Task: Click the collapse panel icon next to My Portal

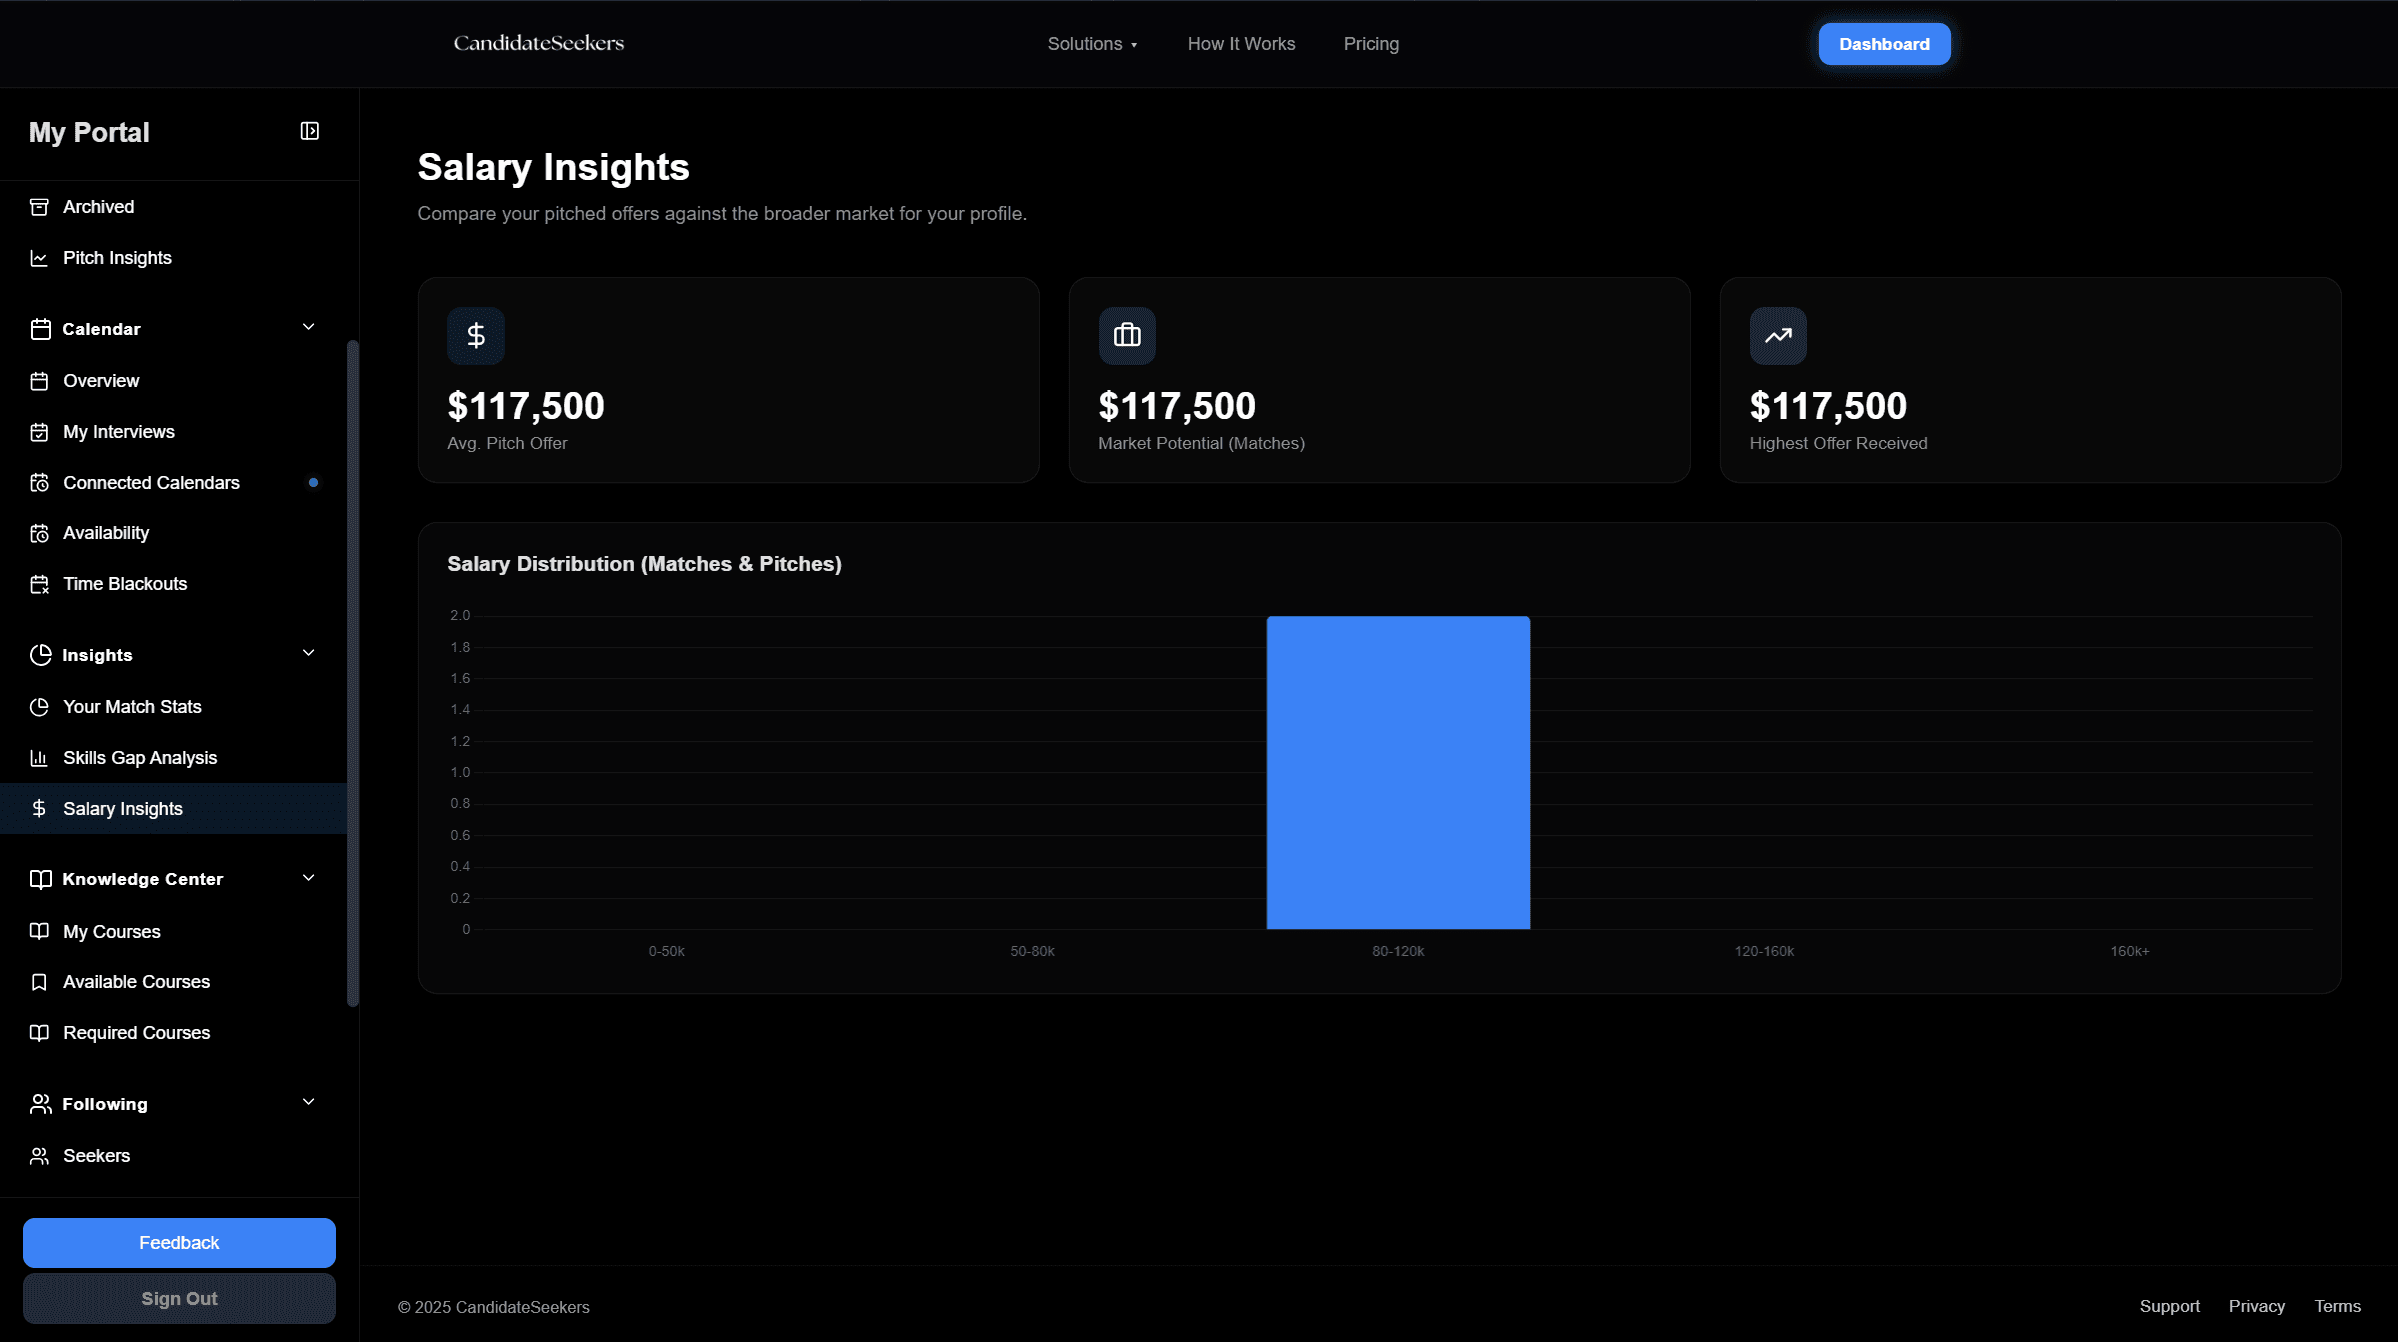Action: [310, 131]
